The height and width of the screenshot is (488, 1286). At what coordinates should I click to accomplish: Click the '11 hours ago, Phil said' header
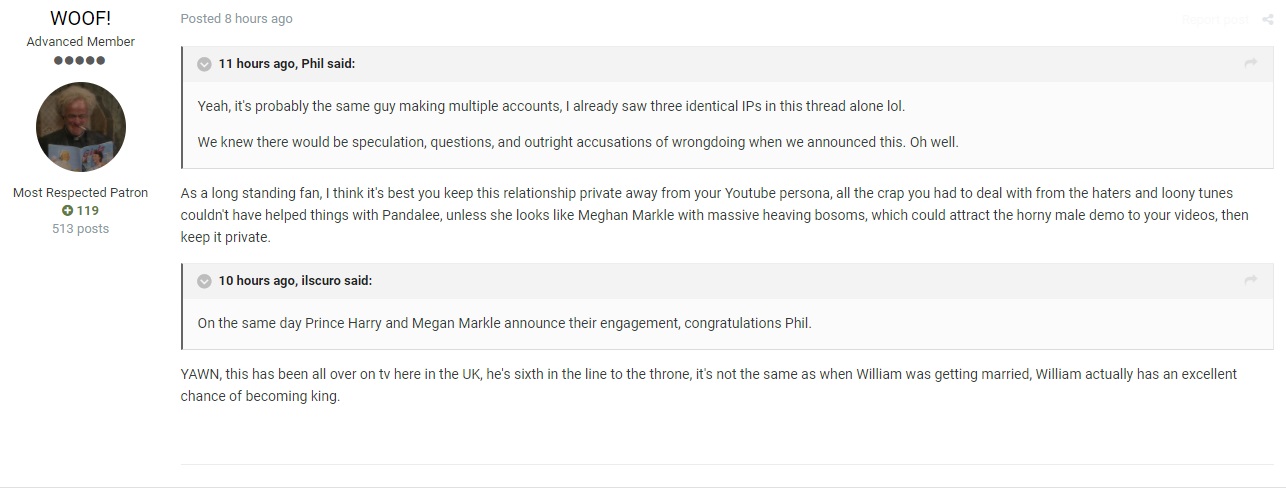coord(287,64)
